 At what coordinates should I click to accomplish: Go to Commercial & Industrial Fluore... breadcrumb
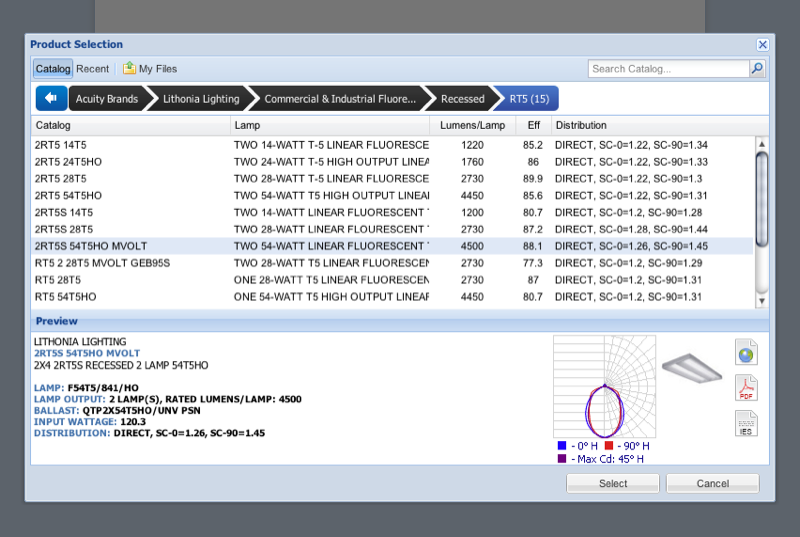(x=340, y=99)
